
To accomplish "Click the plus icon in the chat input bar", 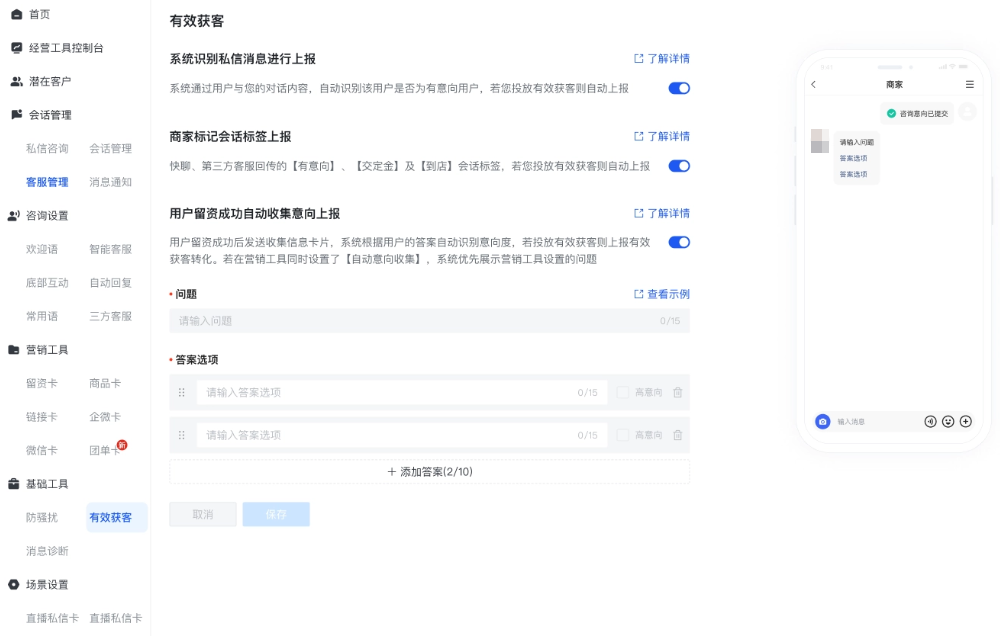I will pyautogui.click(x=965, y=422).
